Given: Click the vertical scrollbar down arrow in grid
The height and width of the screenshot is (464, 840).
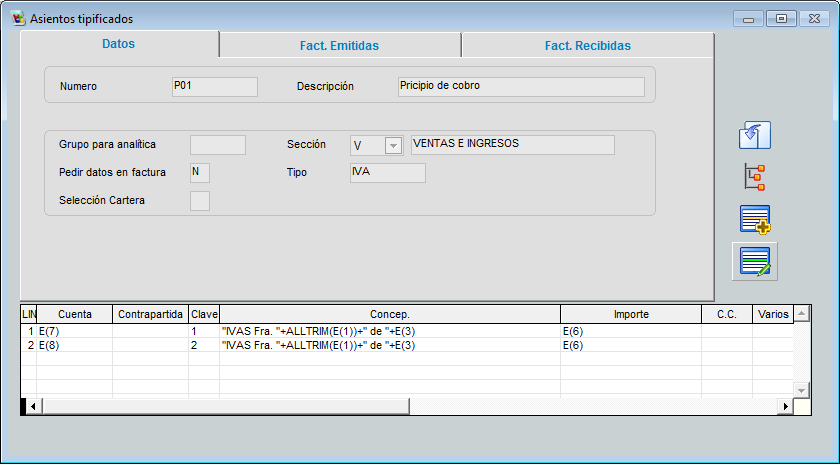Looking at the screenshot, I should [800, 389].
